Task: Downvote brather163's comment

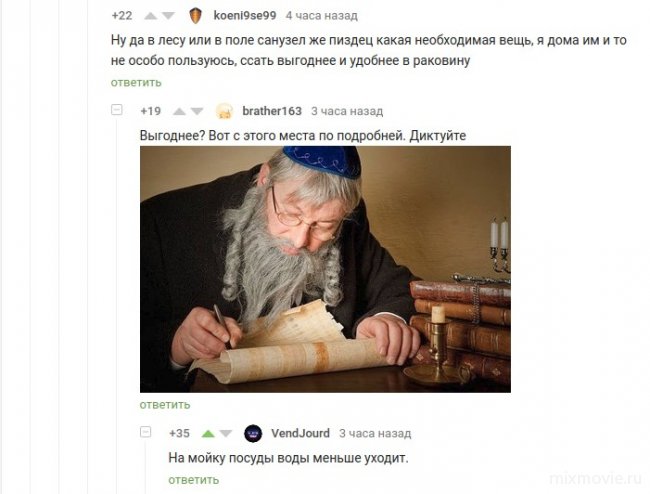Action: 197,111
